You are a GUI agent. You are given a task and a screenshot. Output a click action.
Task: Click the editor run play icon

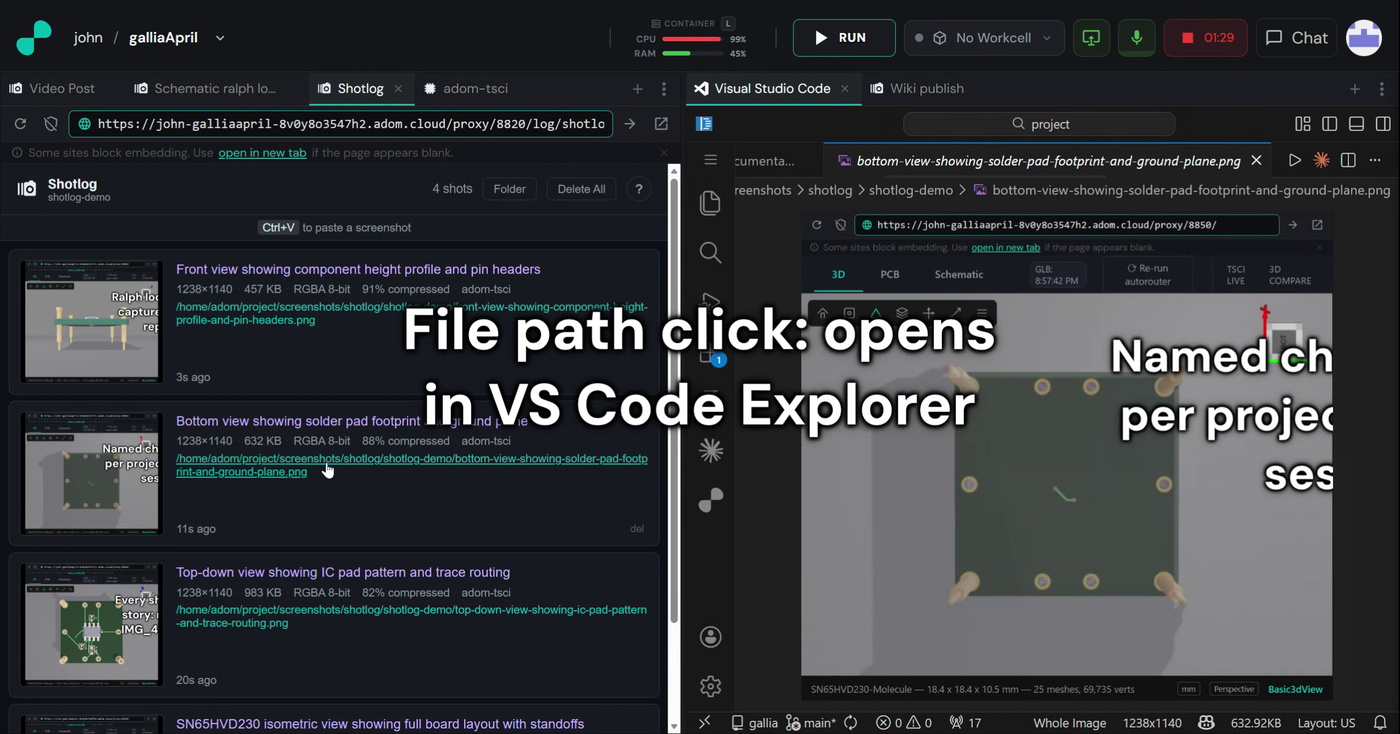(1295, 160)
